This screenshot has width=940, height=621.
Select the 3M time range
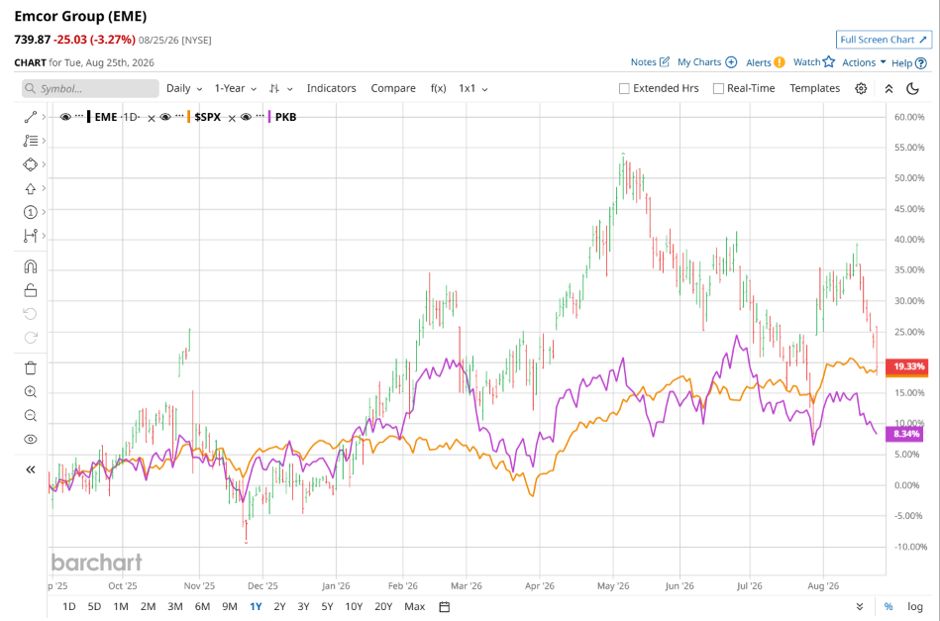click(175, 607)
